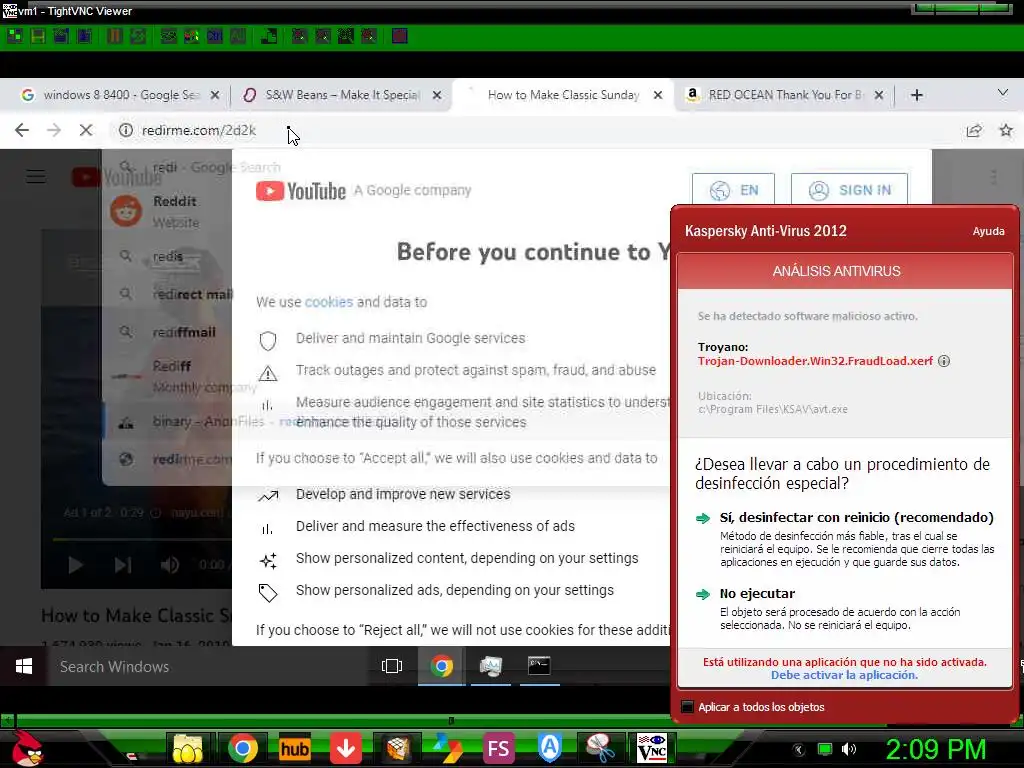Choose Sí, desinfectar con reinicio
1024x768 pixels.
click(856, 517)
